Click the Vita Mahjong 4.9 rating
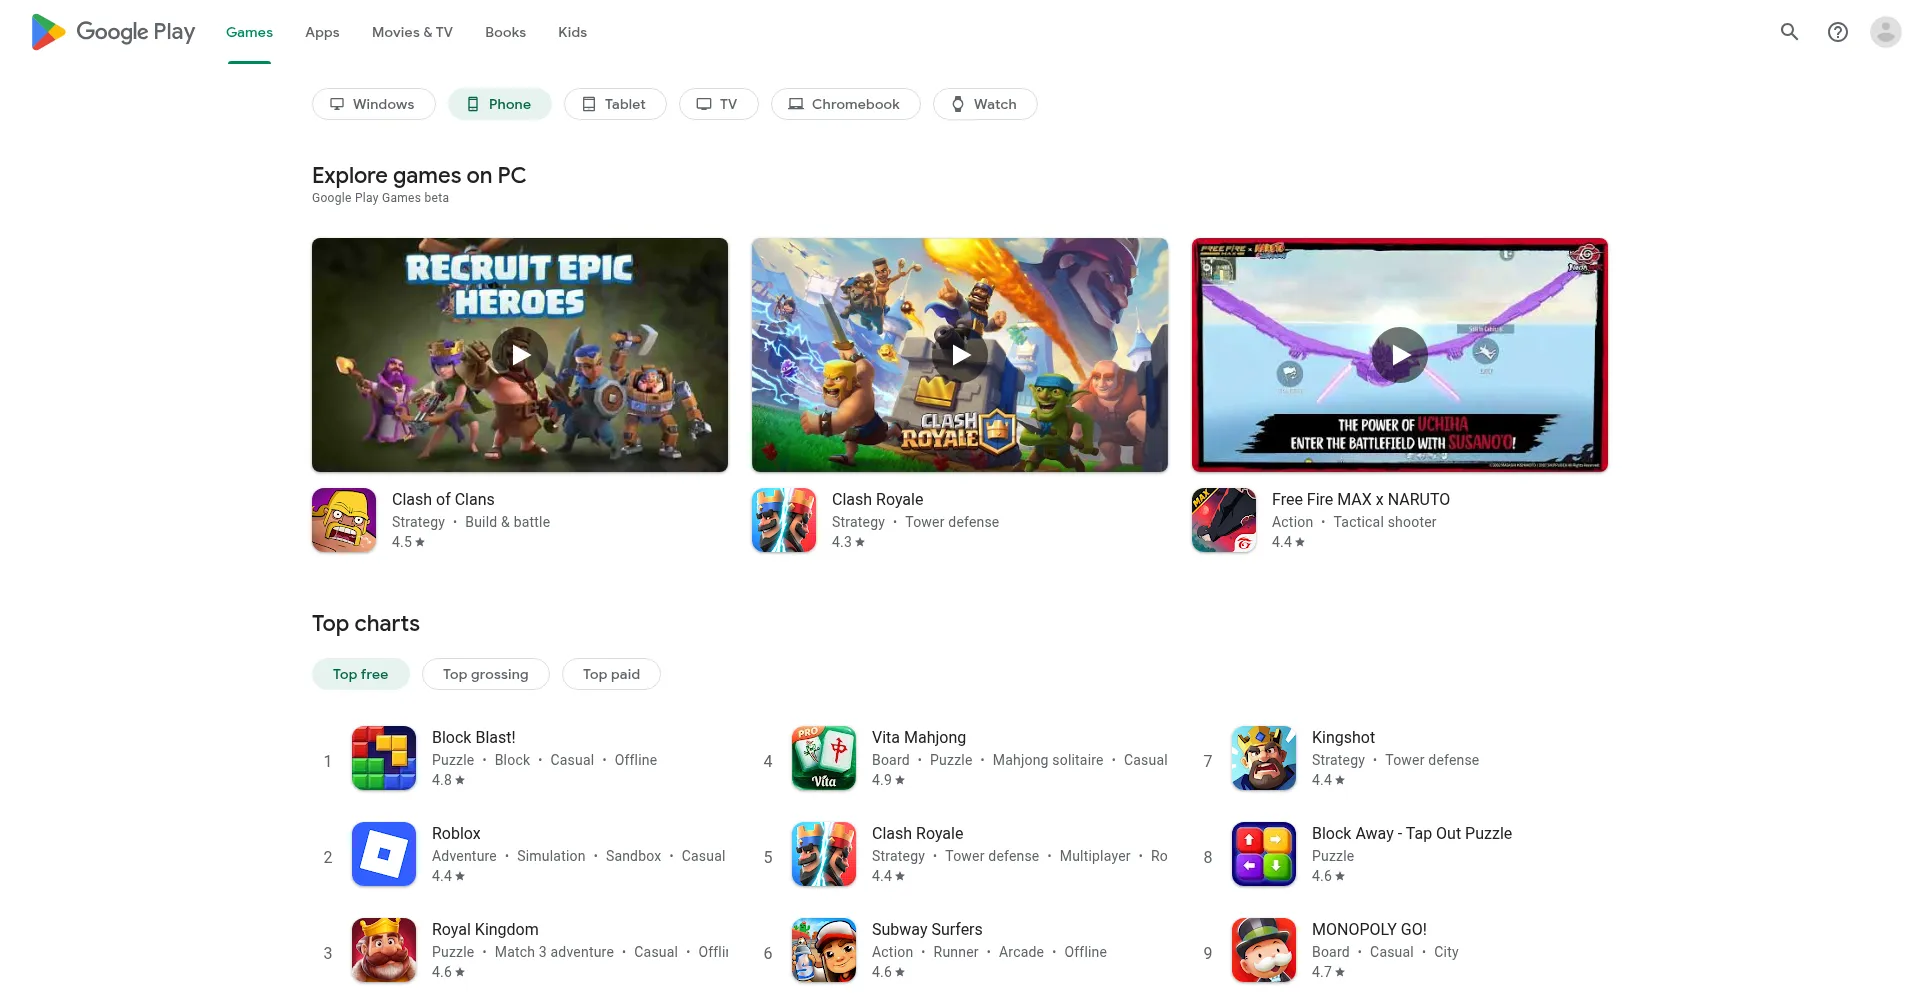 [888, 780]
